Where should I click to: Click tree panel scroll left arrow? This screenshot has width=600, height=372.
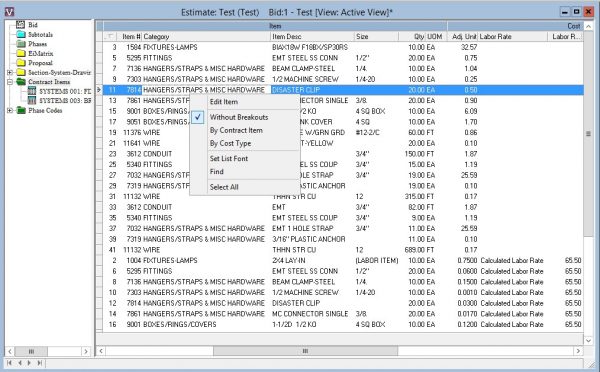click(10, 351)
